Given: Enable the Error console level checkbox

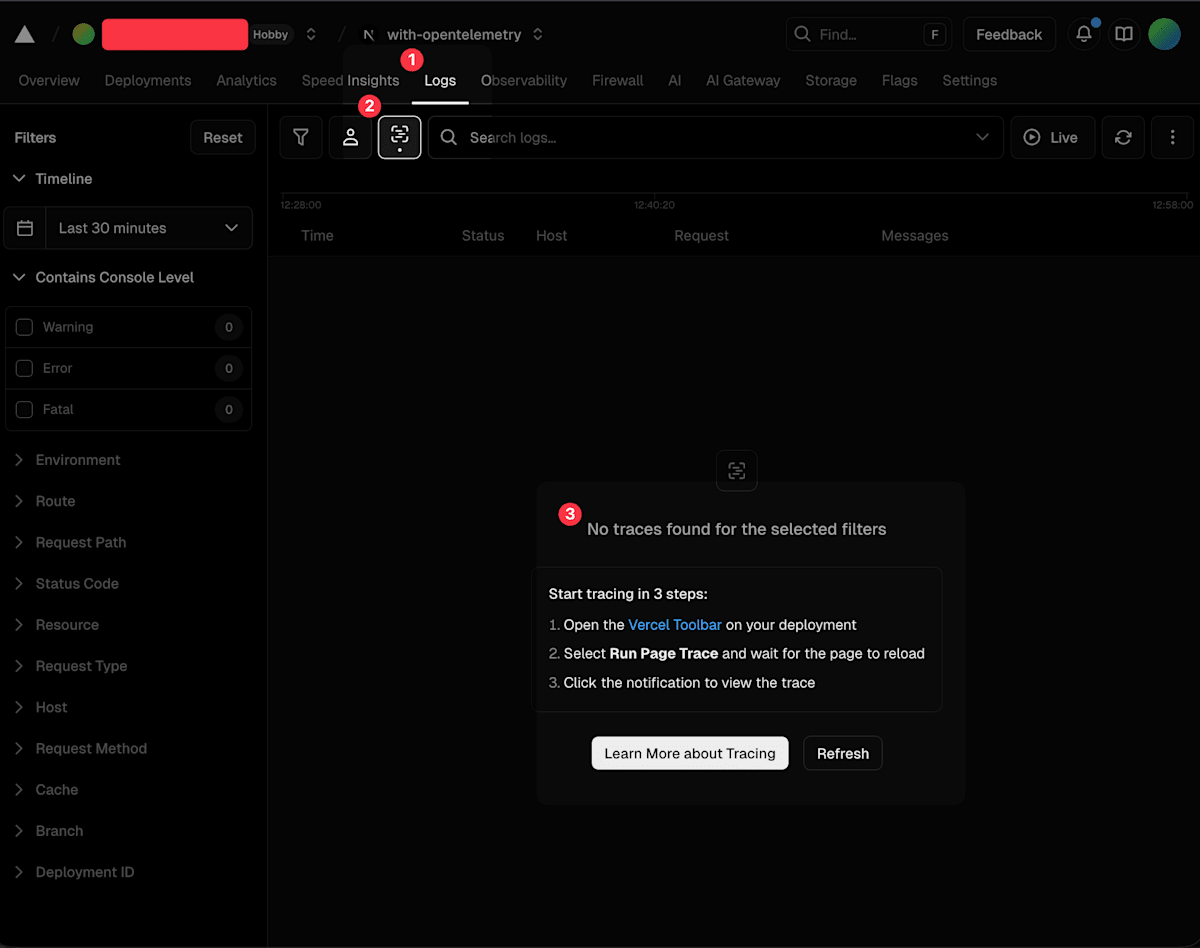Looking at the screenshot, I should point(25,368).
